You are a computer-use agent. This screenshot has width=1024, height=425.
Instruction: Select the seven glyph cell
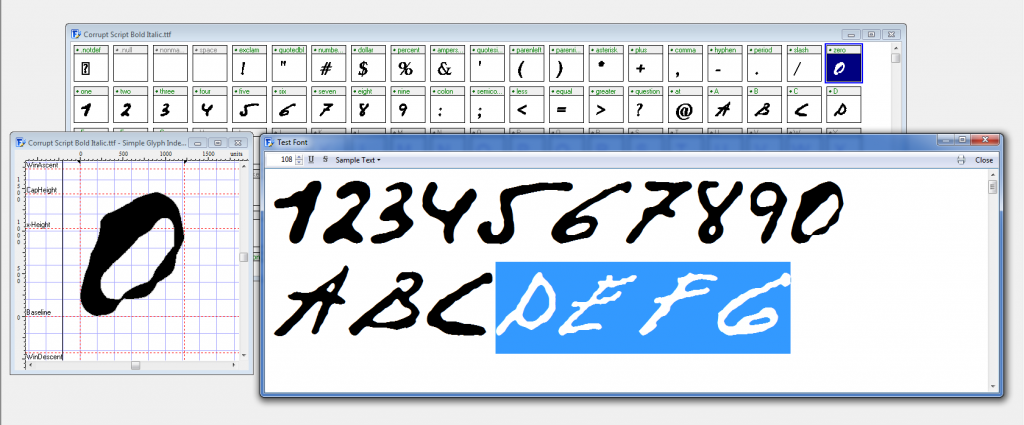point(328,104)
